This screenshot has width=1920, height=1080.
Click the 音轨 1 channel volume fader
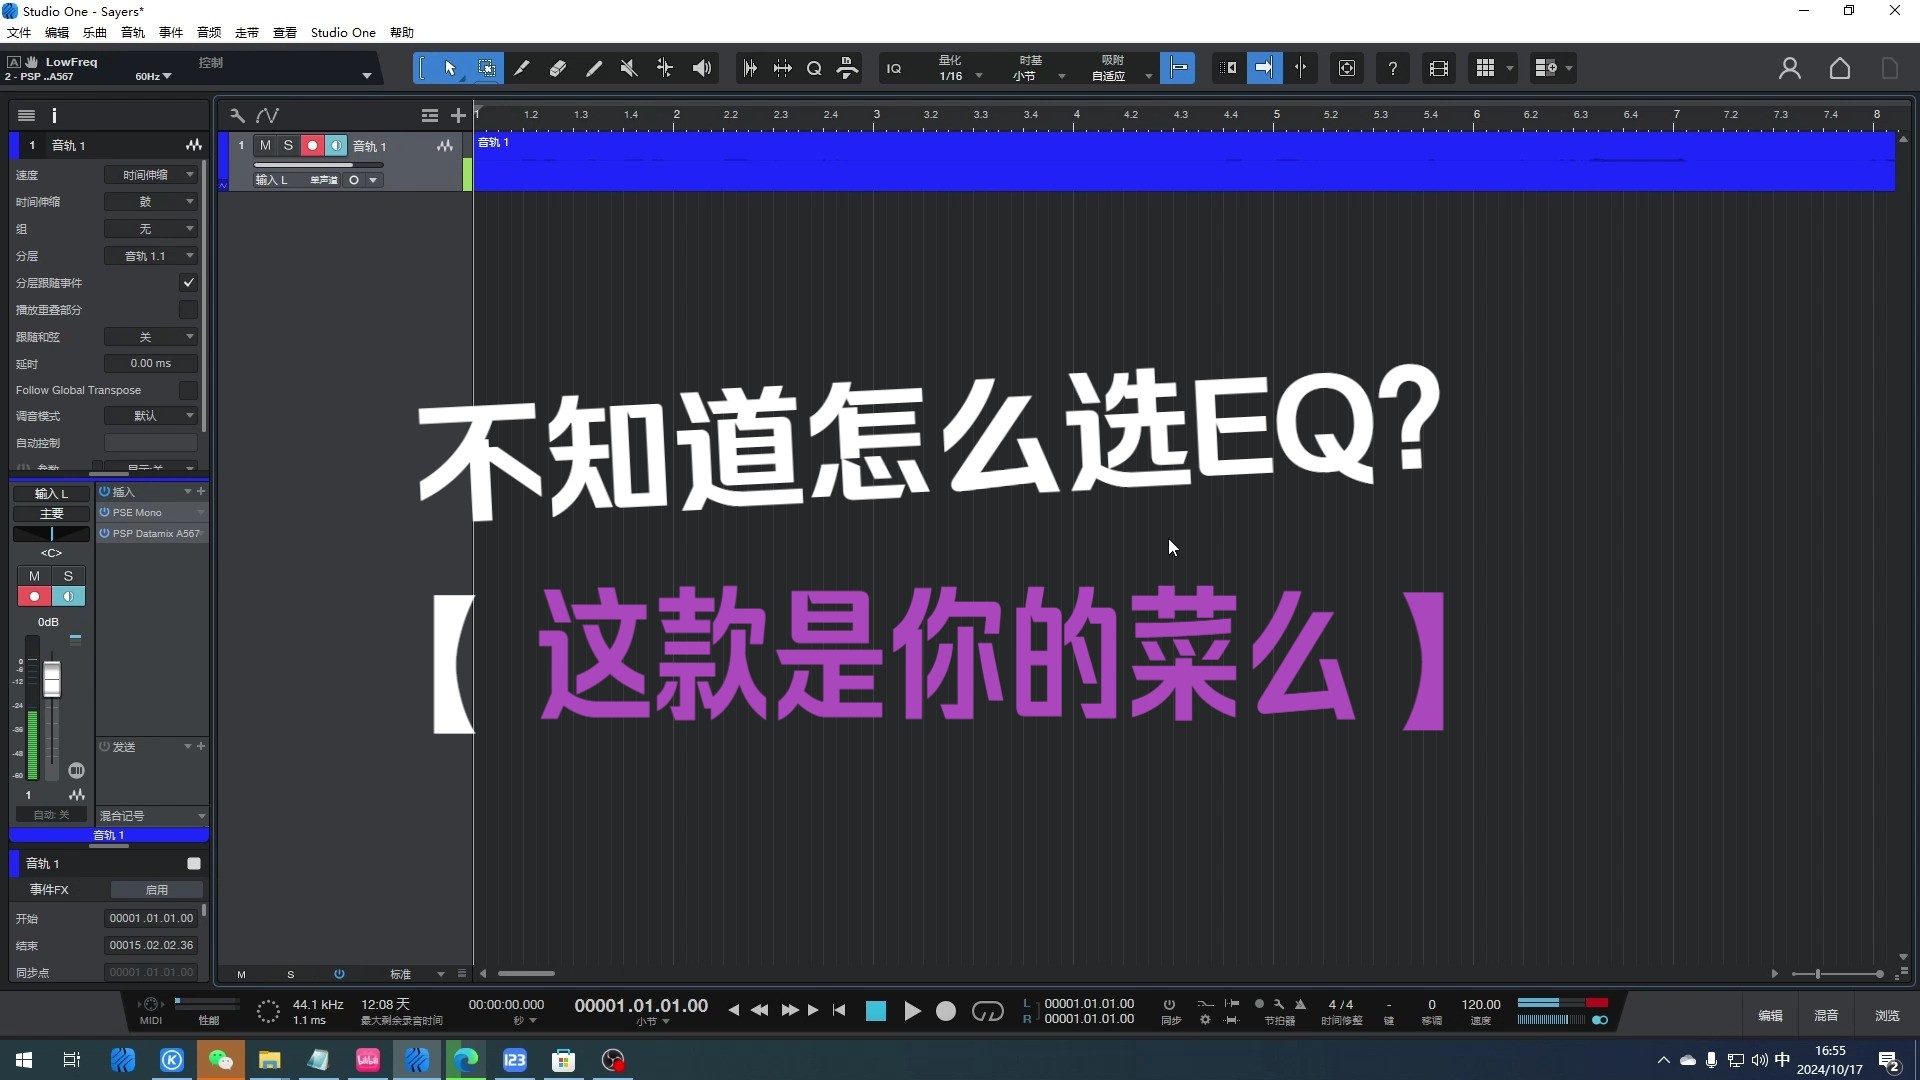(x=52, y=680)
